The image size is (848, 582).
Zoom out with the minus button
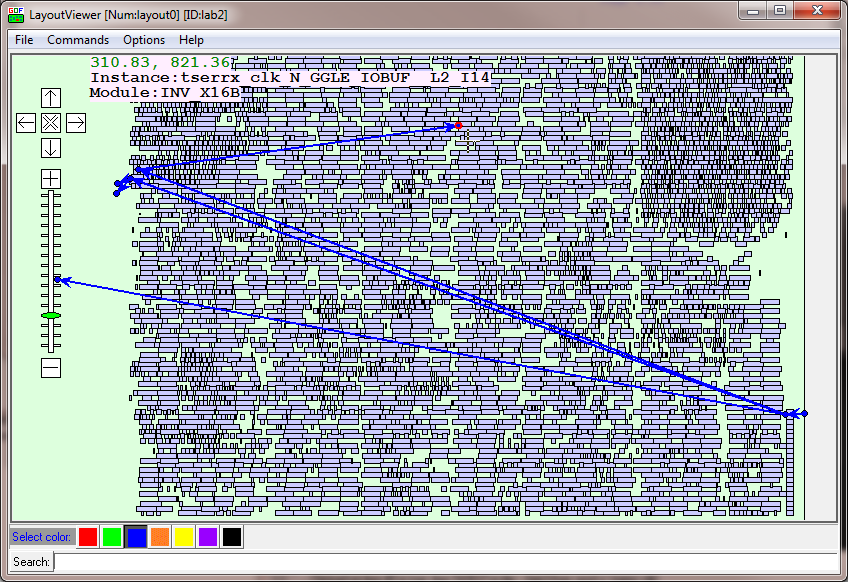[51, 368]
